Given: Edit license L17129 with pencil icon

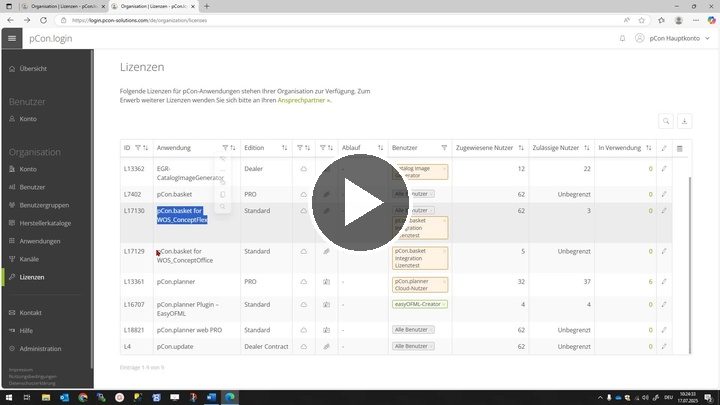Looking at the screenshot, I should point(664,251).
